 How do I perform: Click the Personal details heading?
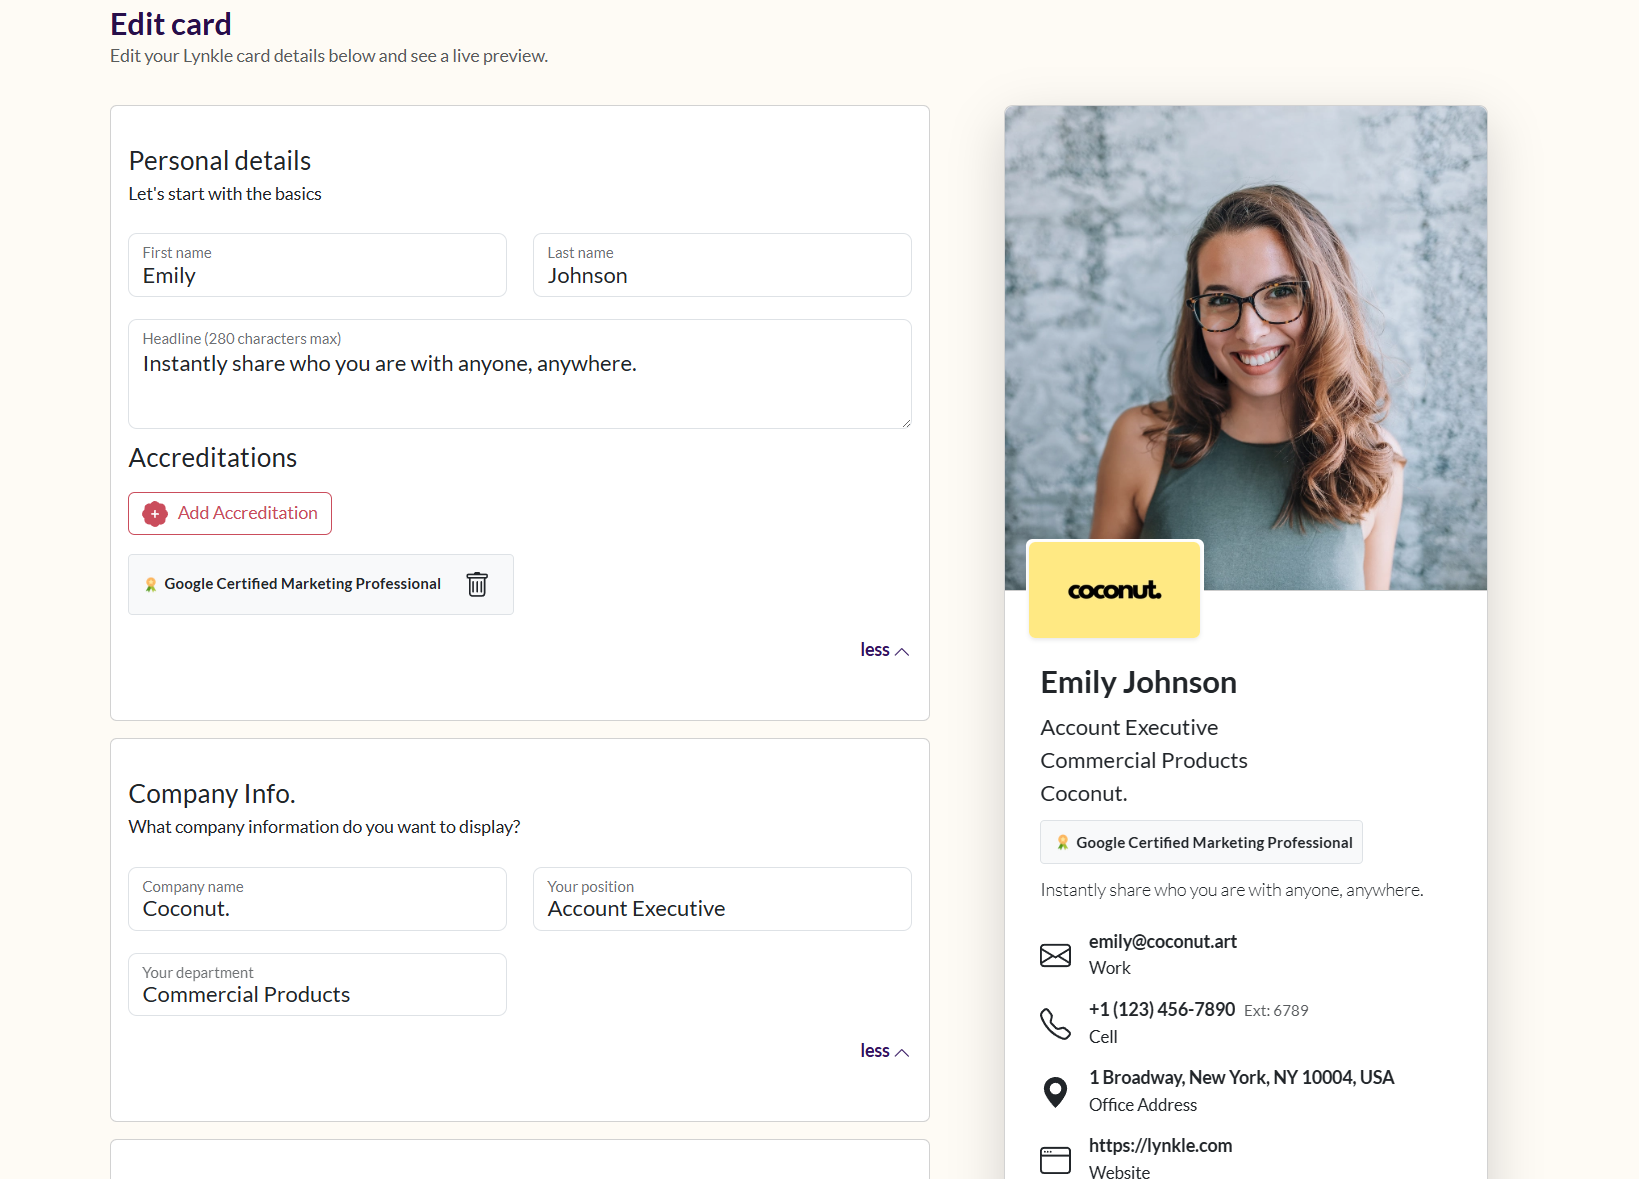point(220,161)
